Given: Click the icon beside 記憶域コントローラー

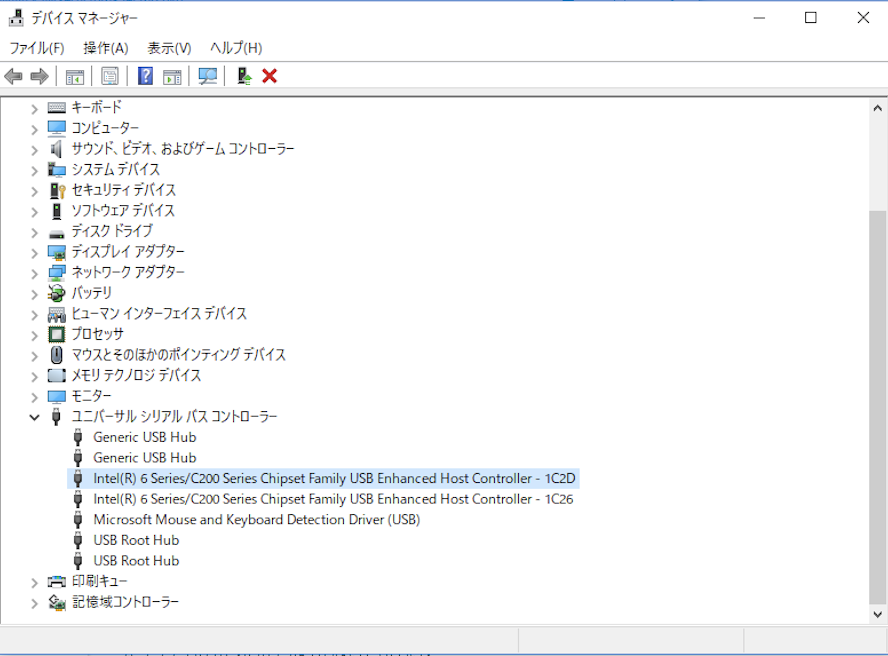Looking at the screenshot, I should pos(57,602).
